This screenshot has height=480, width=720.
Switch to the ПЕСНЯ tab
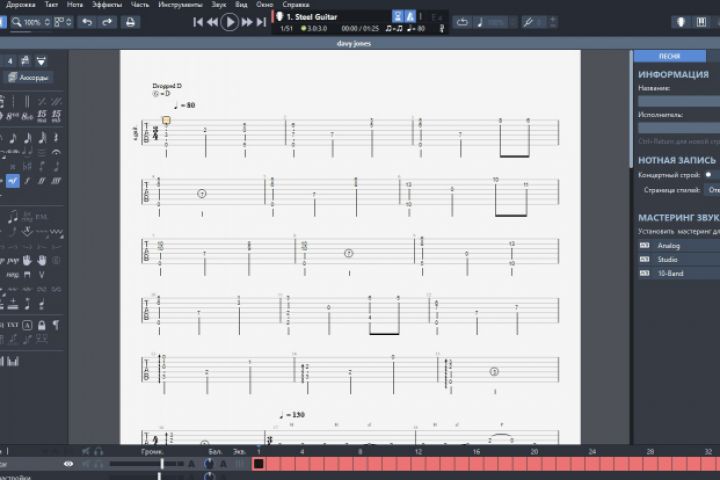(669, 56)
